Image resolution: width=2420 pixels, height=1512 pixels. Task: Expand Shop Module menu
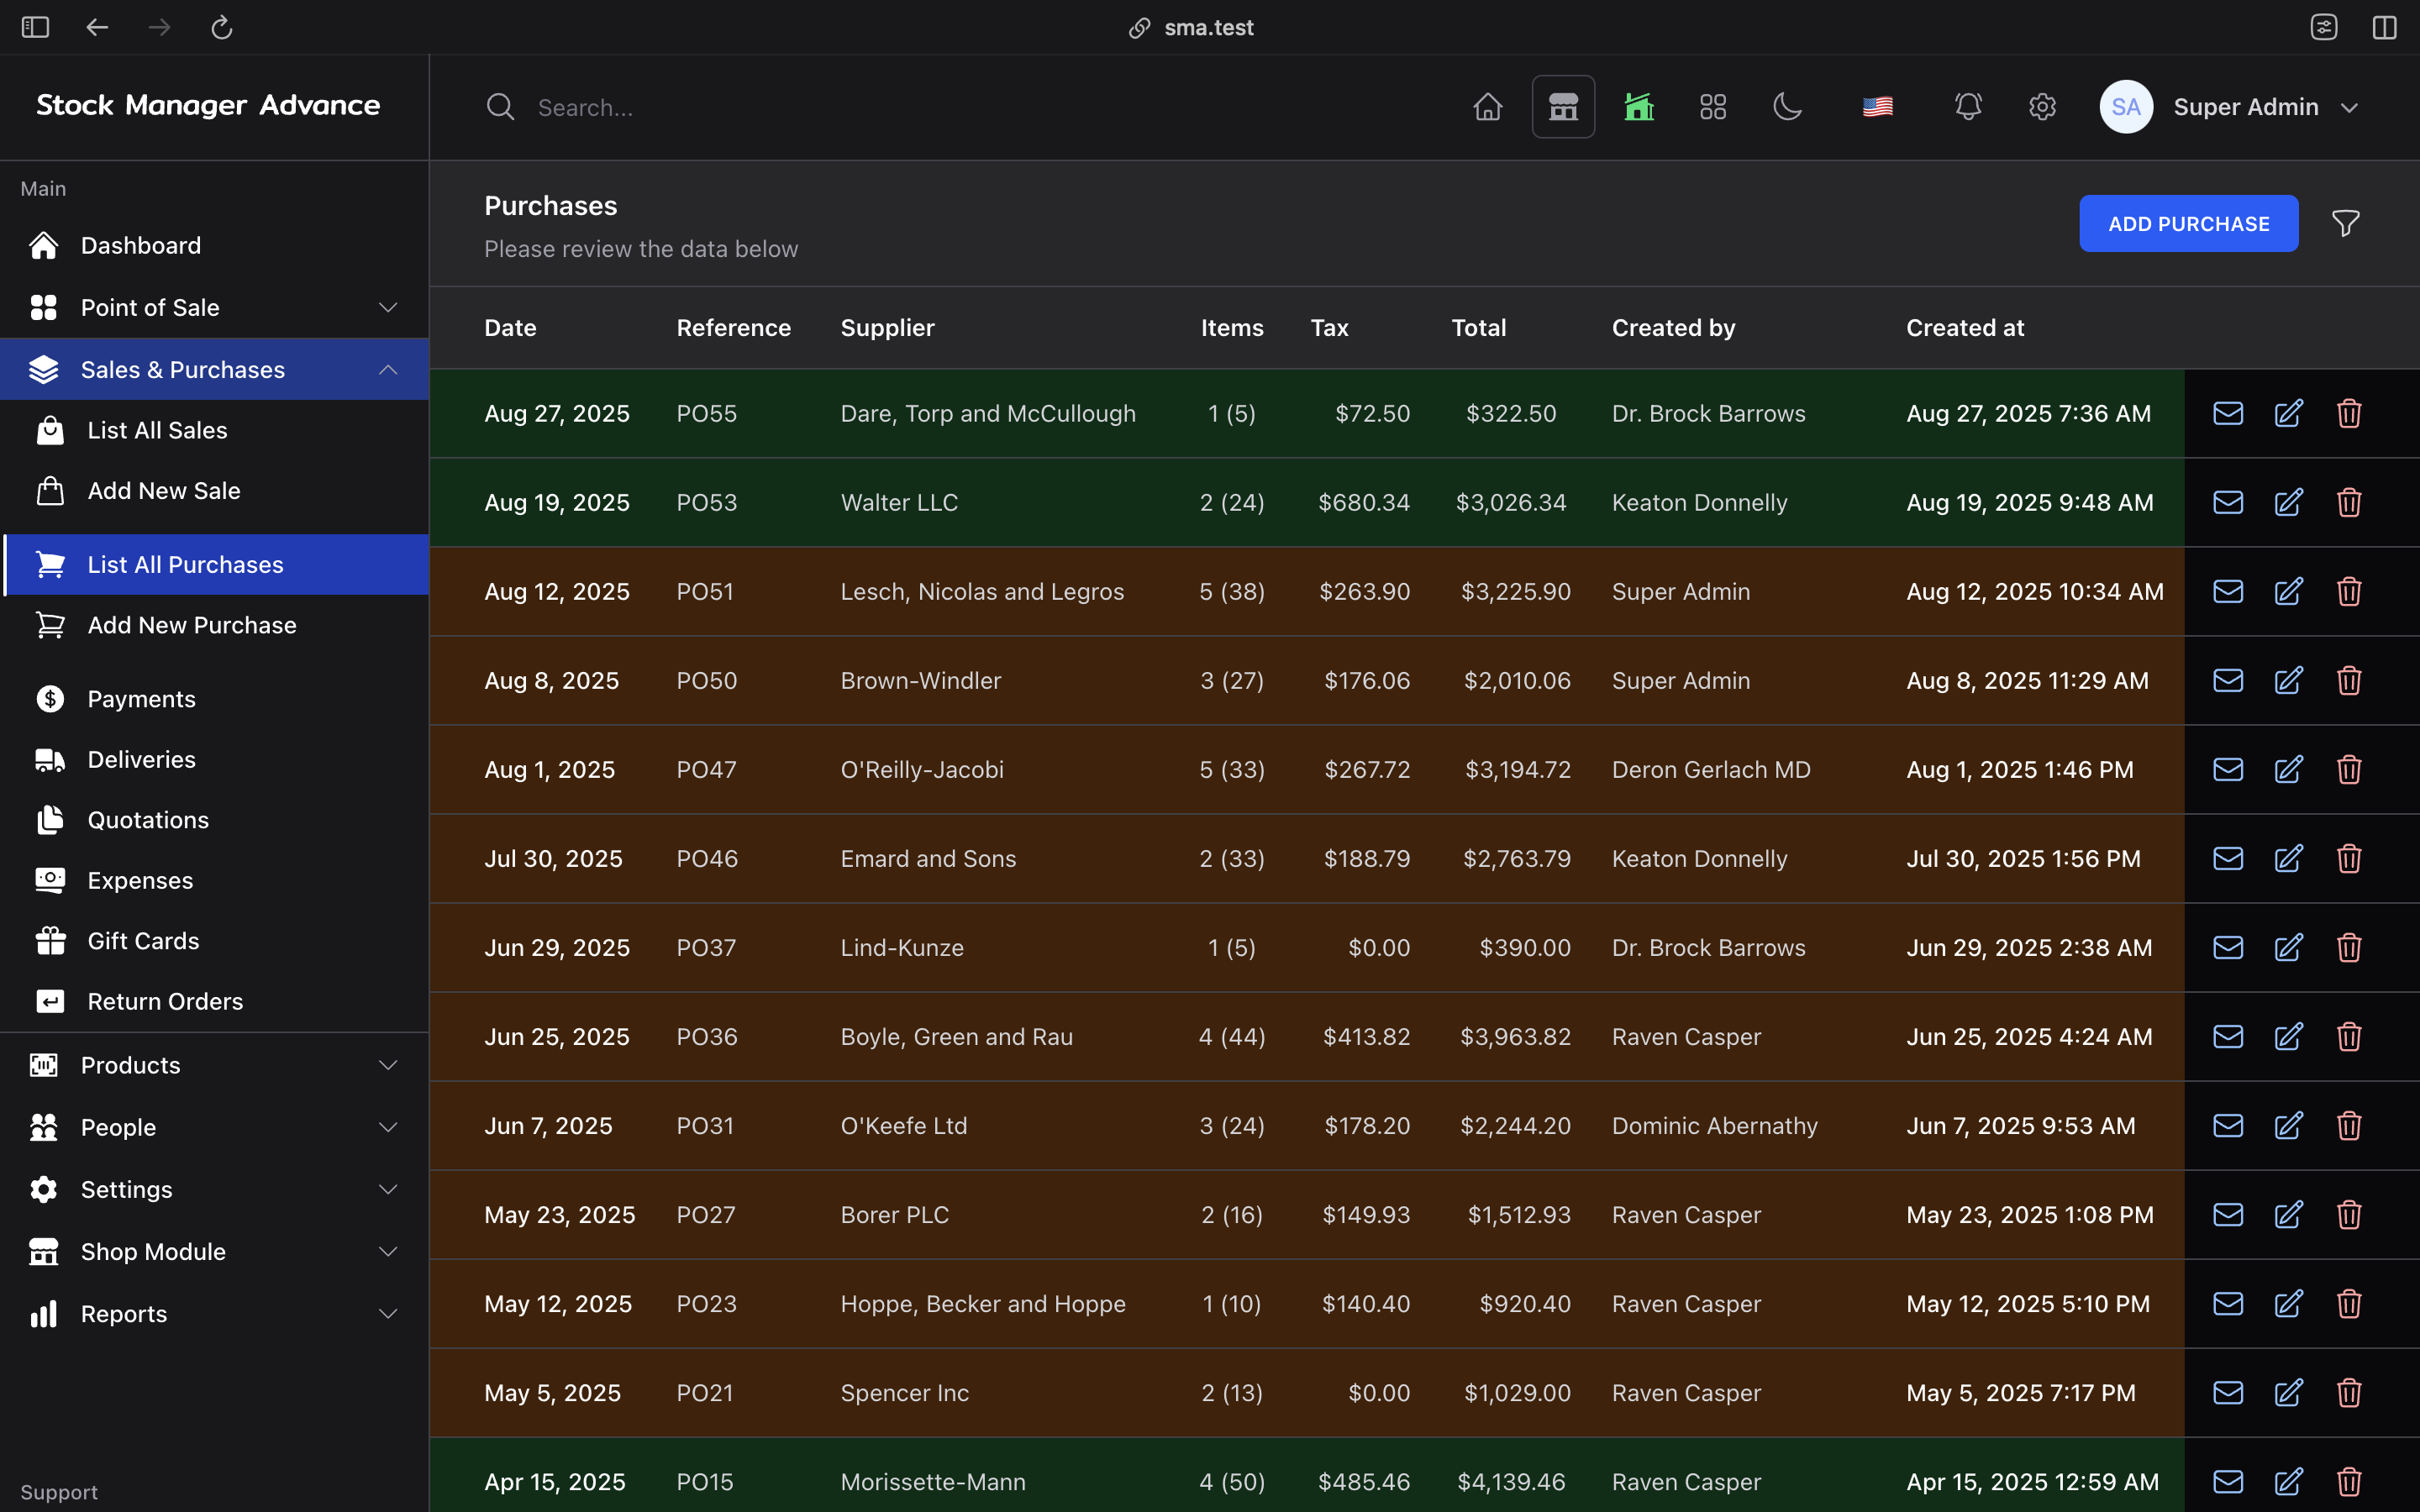(214, 1251)
